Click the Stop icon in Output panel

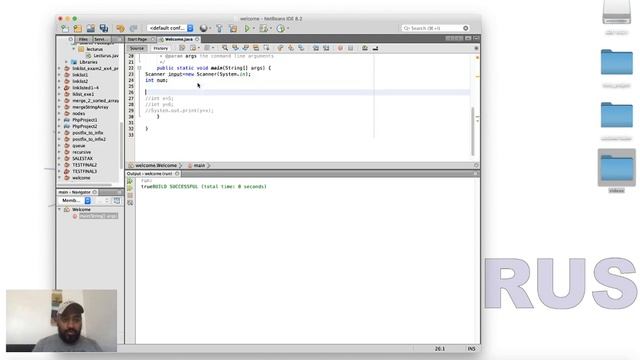(130, 196)
